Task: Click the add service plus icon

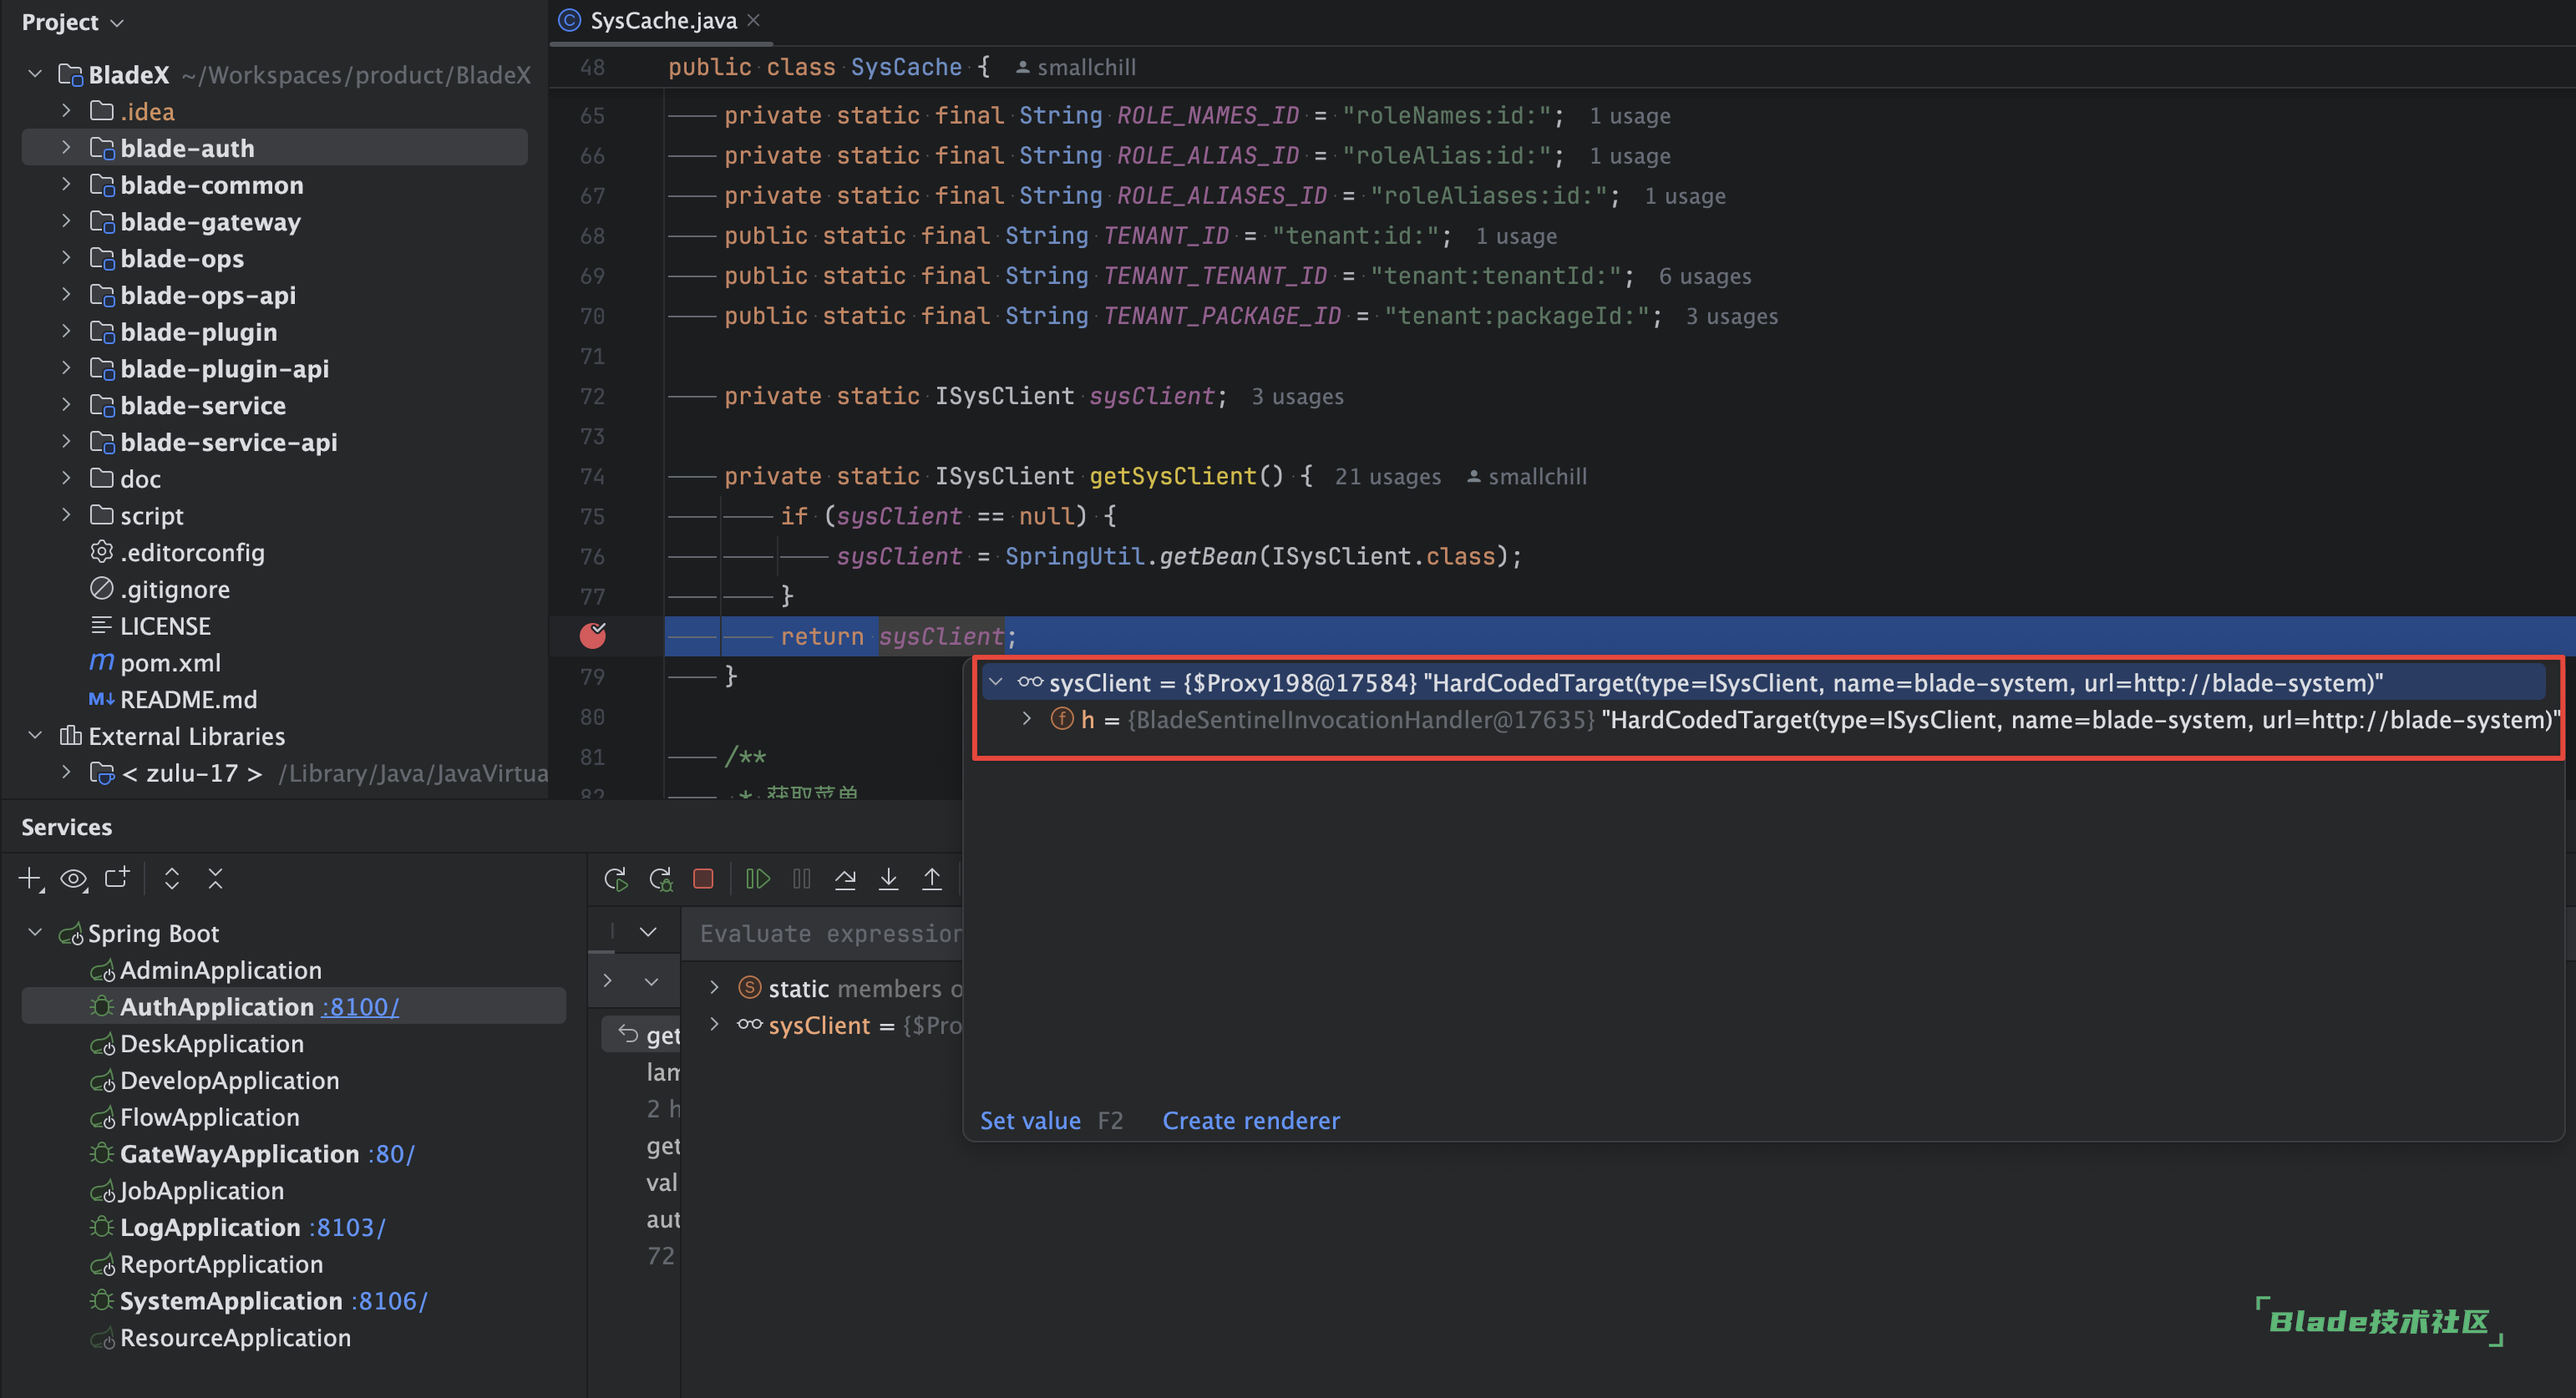Action: [x=31, y=879]
